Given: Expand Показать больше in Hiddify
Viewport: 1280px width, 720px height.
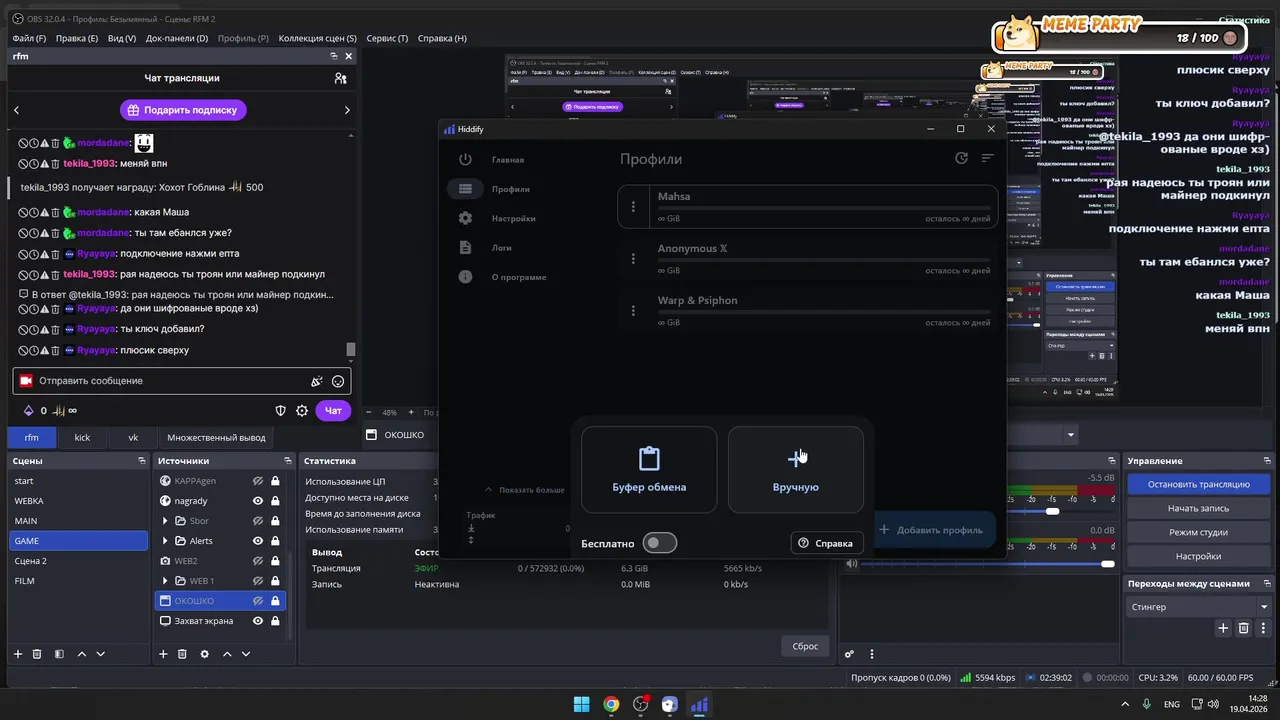Looking at the screenshot, I should pyautogui.click(x=524, y=490).
